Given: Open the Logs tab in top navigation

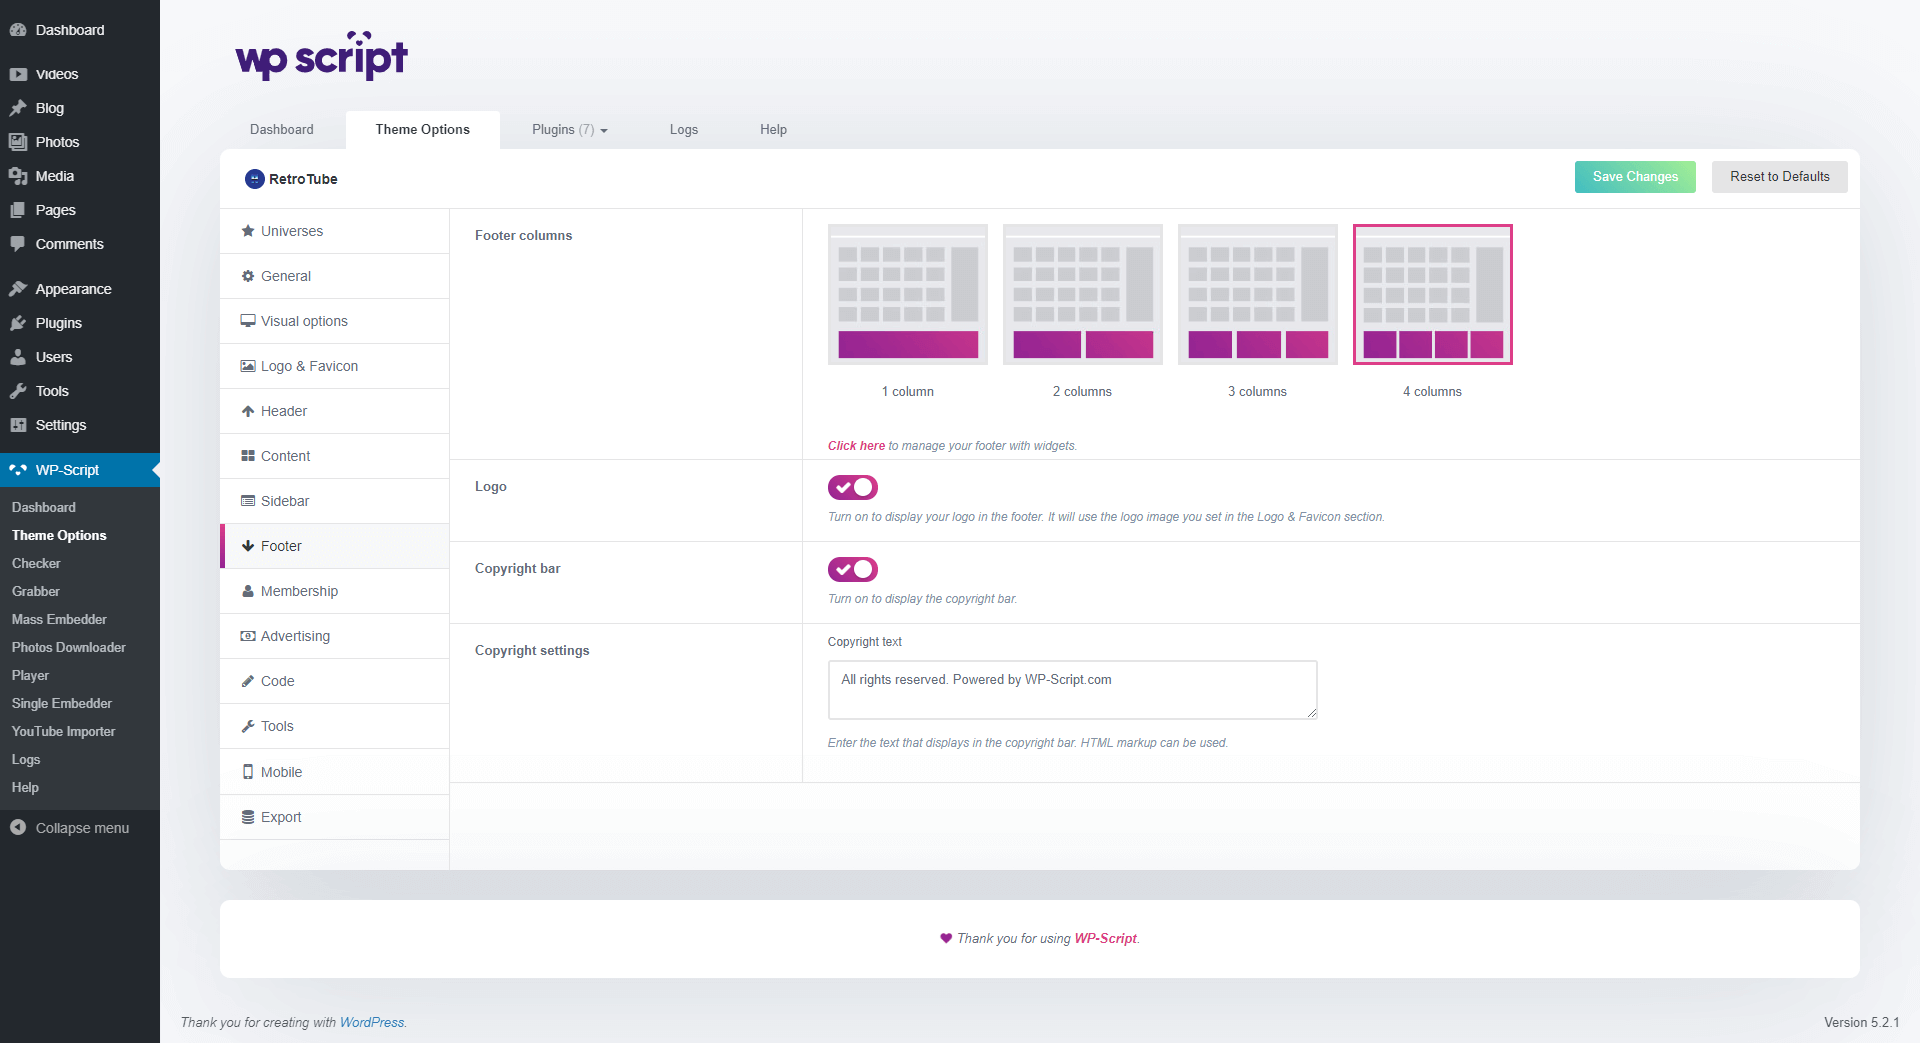Looking at the screenshot, I should click(x=684, y=130).
